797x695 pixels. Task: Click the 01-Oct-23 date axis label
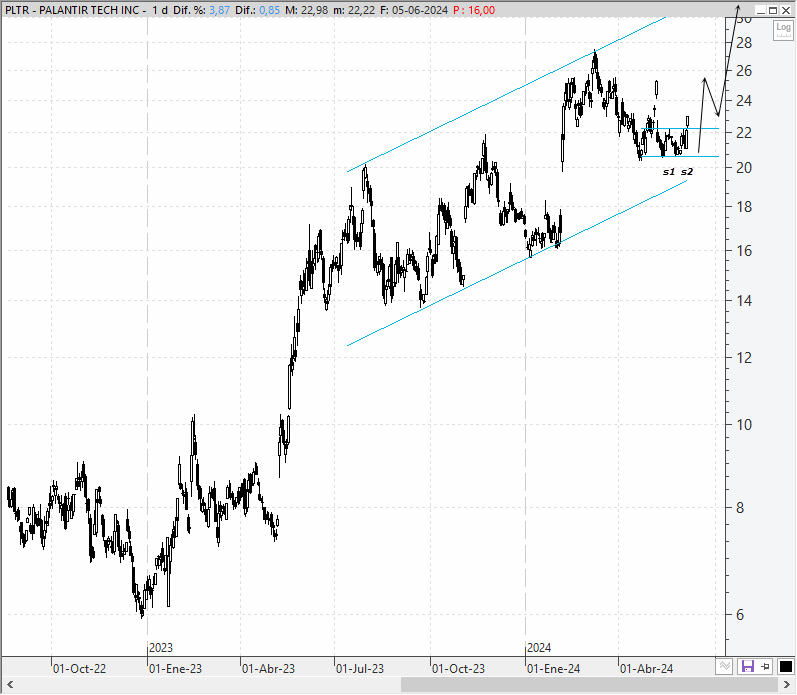click(x=458, y=669)
